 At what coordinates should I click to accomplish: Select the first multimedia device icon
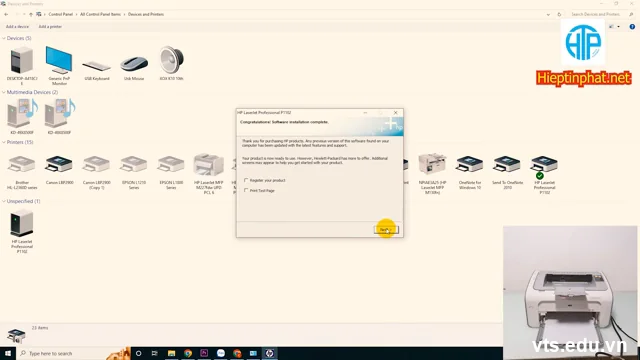22,113
